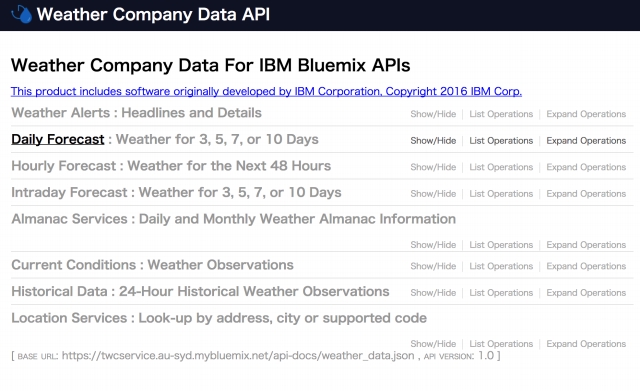
Task: Open Weather Alerts : Headlines and Details section
Action: (x=136, y=113)
